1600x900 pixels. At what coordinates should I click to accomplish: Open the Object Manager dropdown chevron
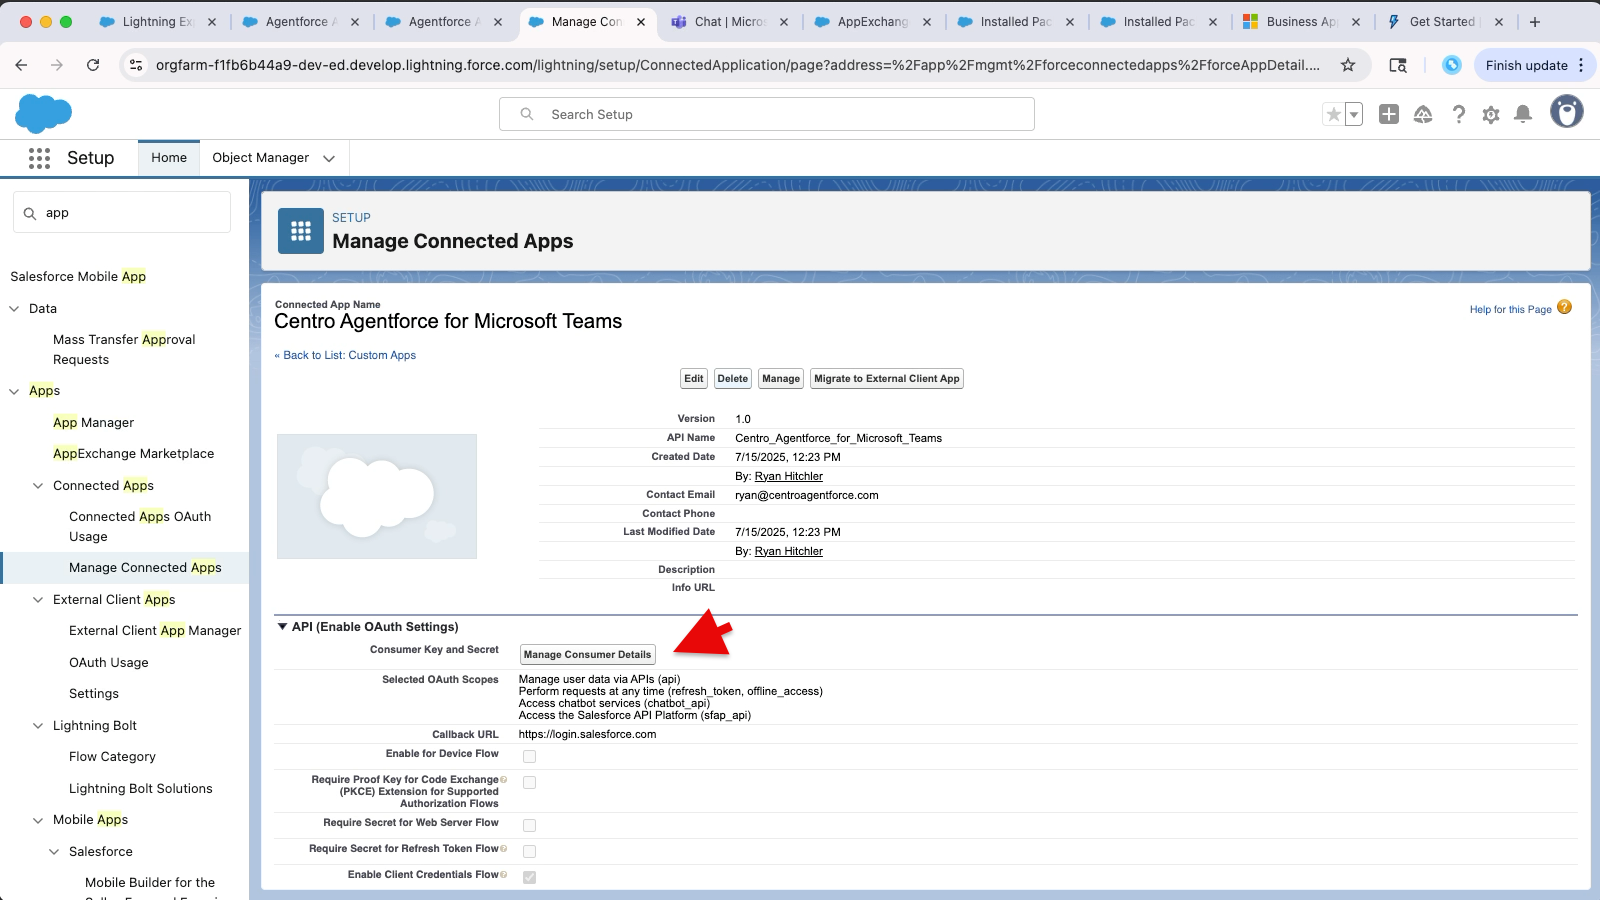[329, 158]
